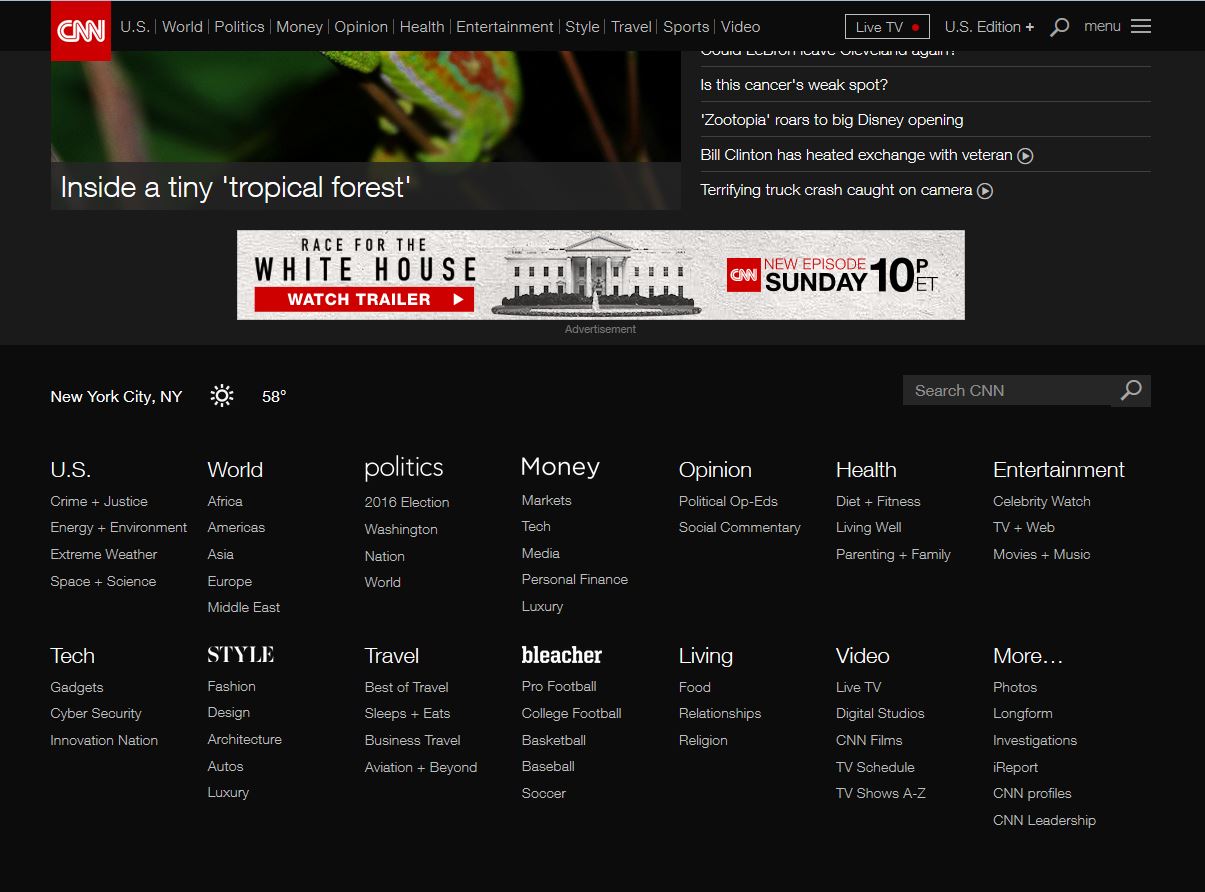The image size is (1205, 892).
Task: Open the search magnifier in top navigation
Action: click(1060, 27)
